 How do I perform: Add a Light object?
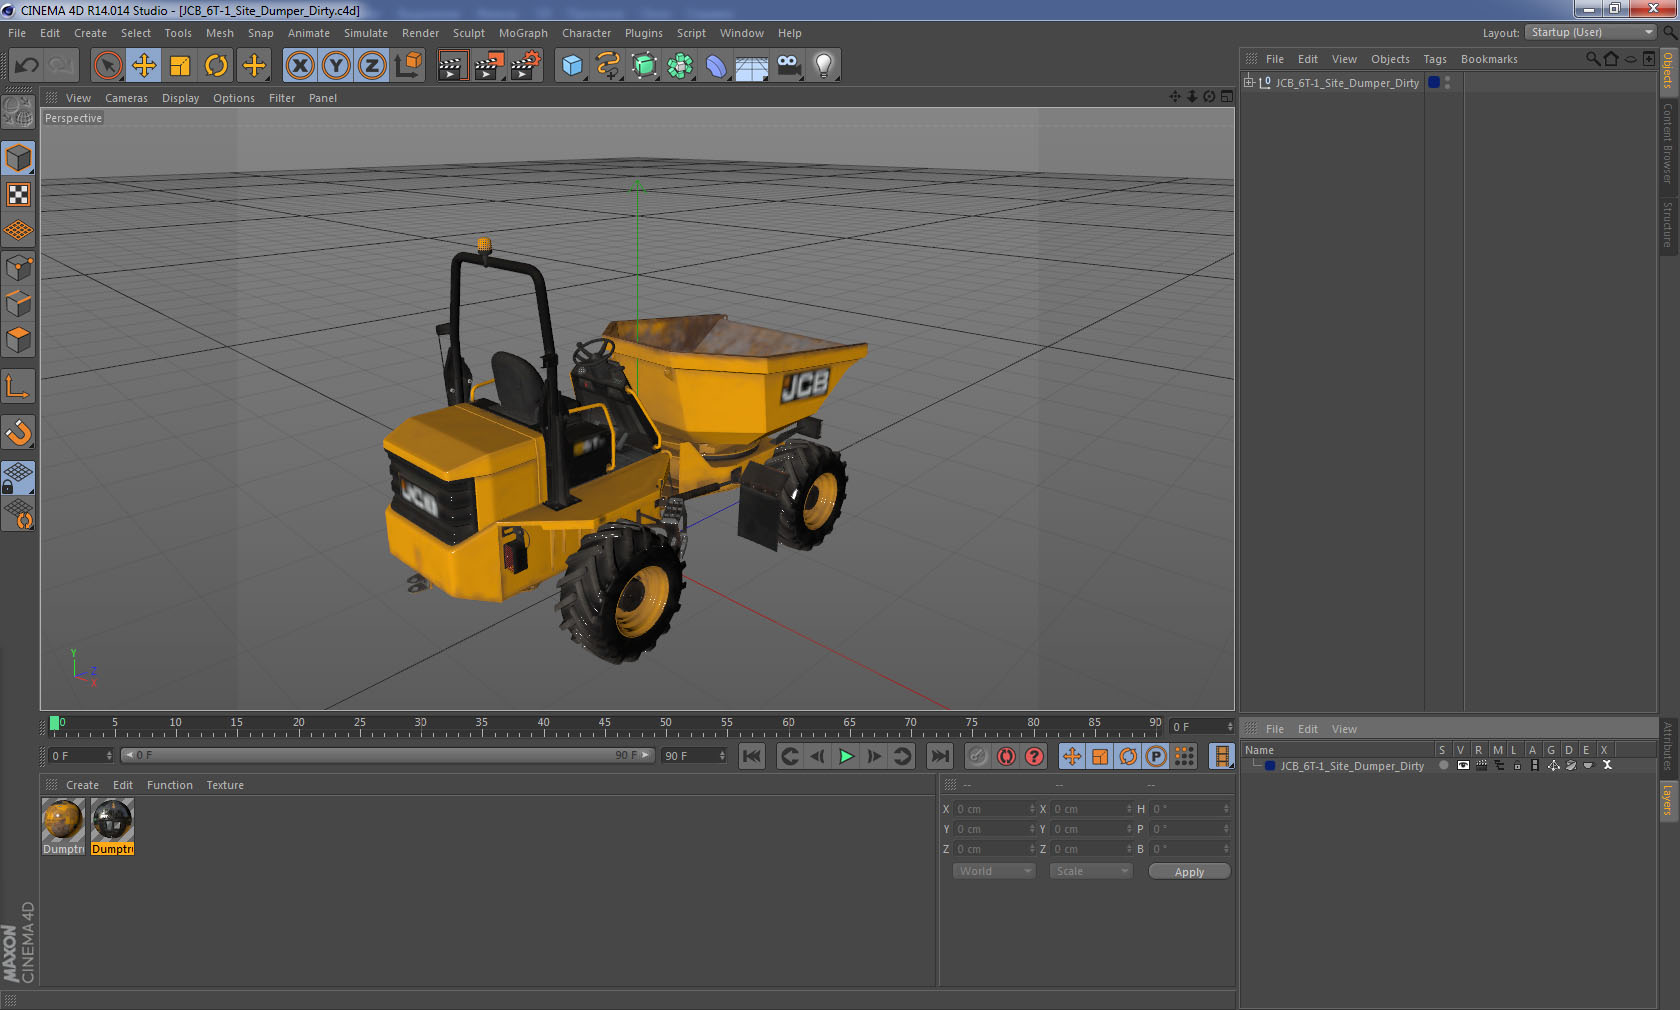[824, 66]
